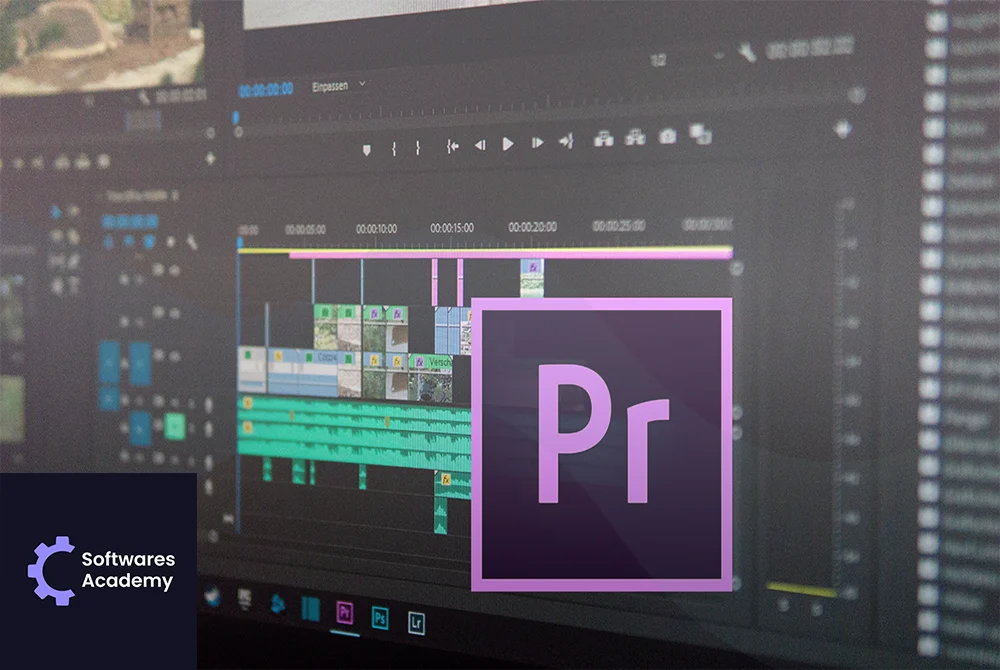Open Photoshop from the taskbar
Viewport: 1000px width, 670px height.
pos(380,617)
